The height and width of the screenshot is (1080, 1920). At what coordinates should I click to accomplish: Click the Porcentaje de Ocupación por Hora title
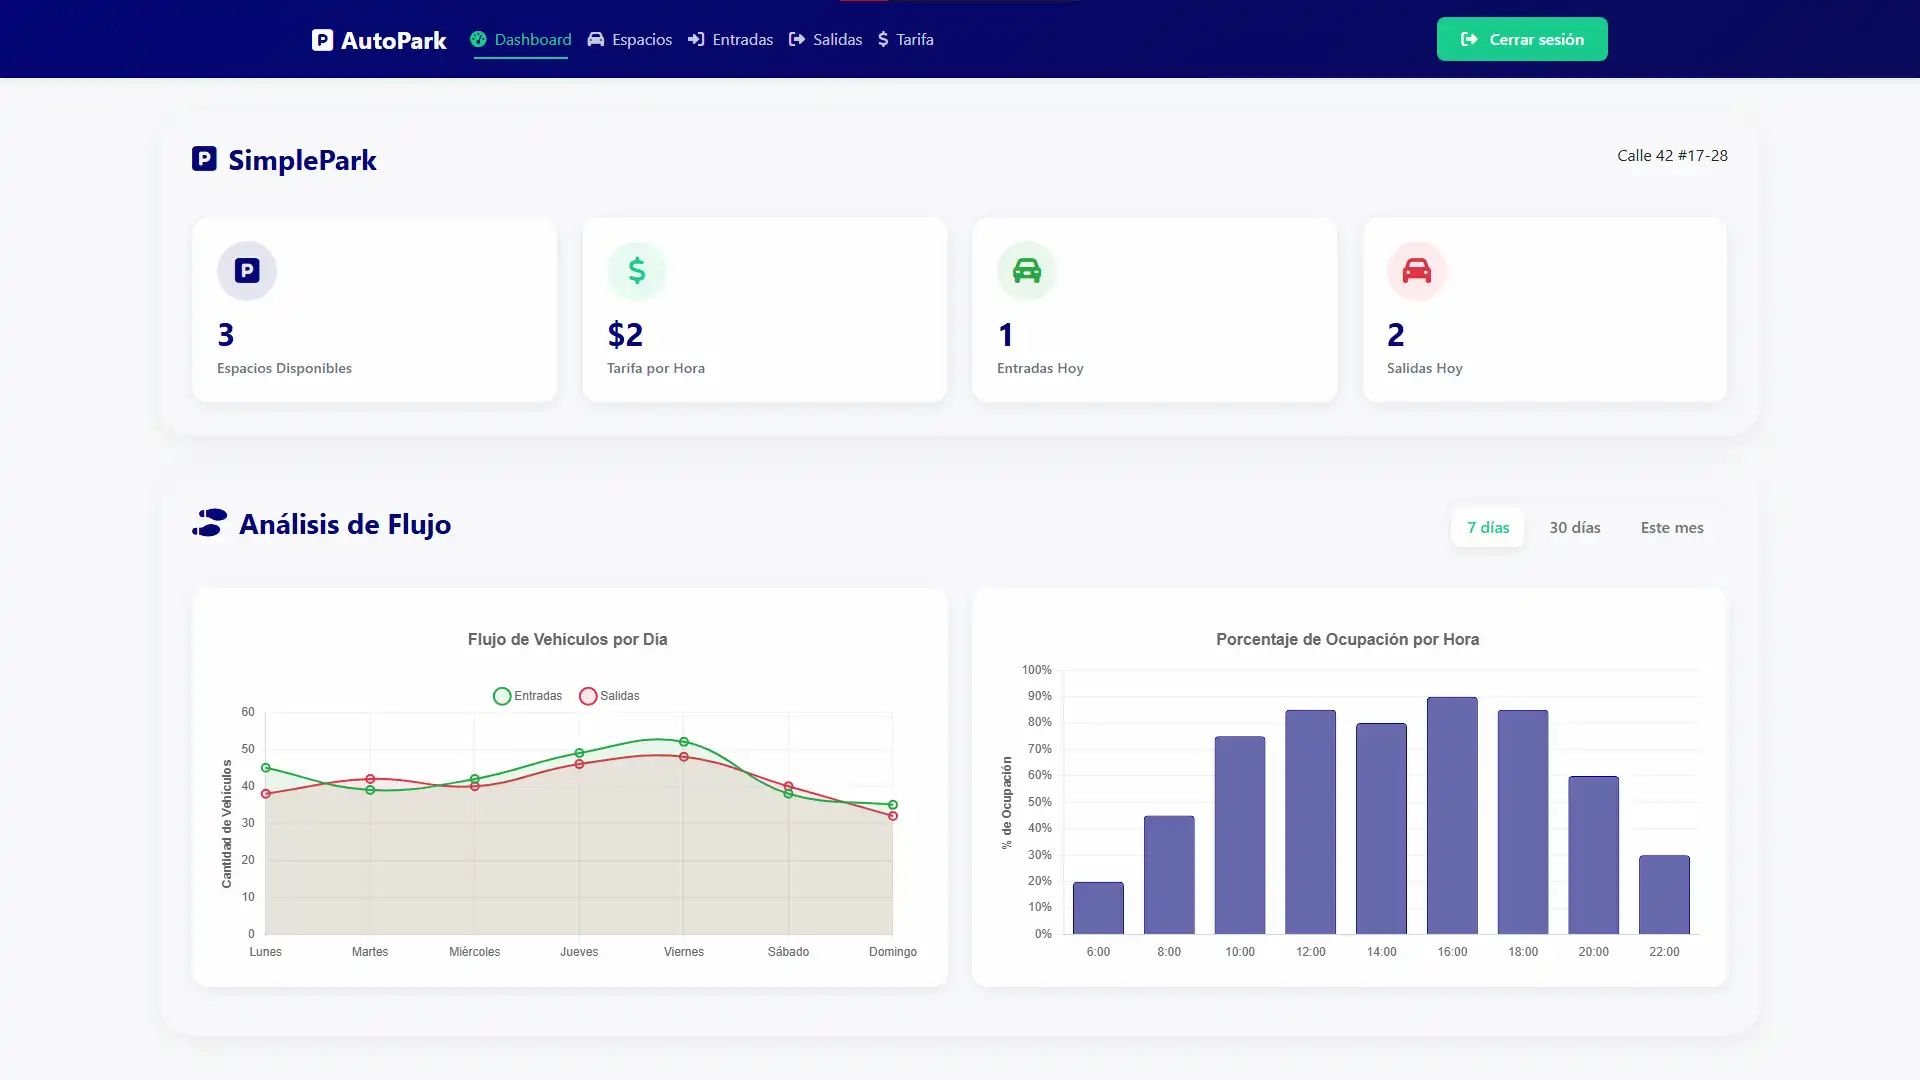[x=1347, y=639]
